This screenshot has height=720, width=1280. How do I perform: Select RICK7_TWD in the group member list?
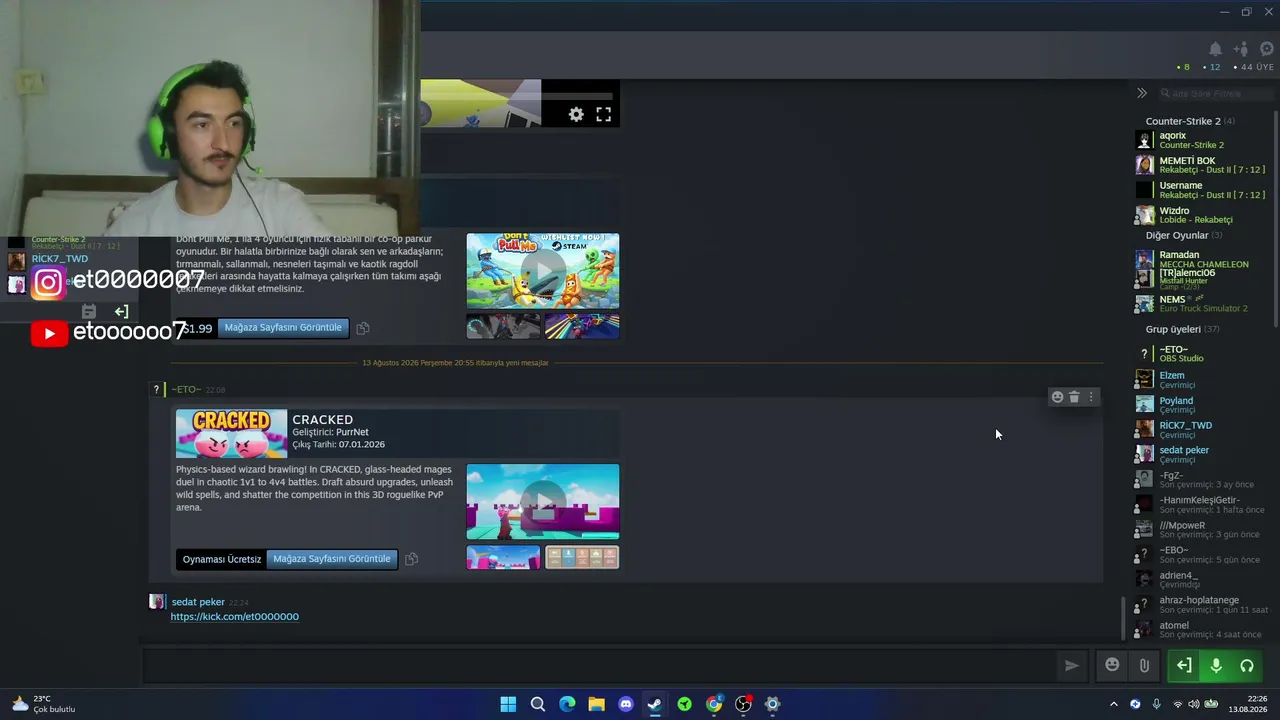point(1204,430)
